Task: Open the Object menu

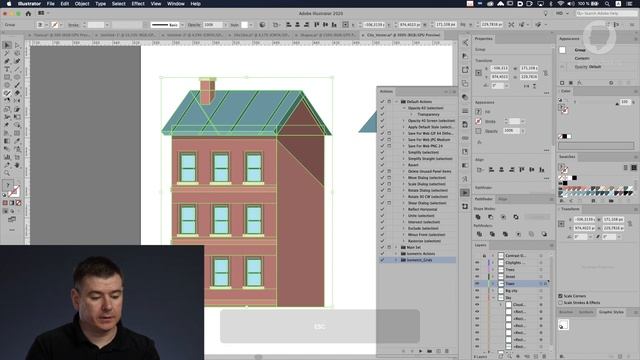Action: pos(82,4)
